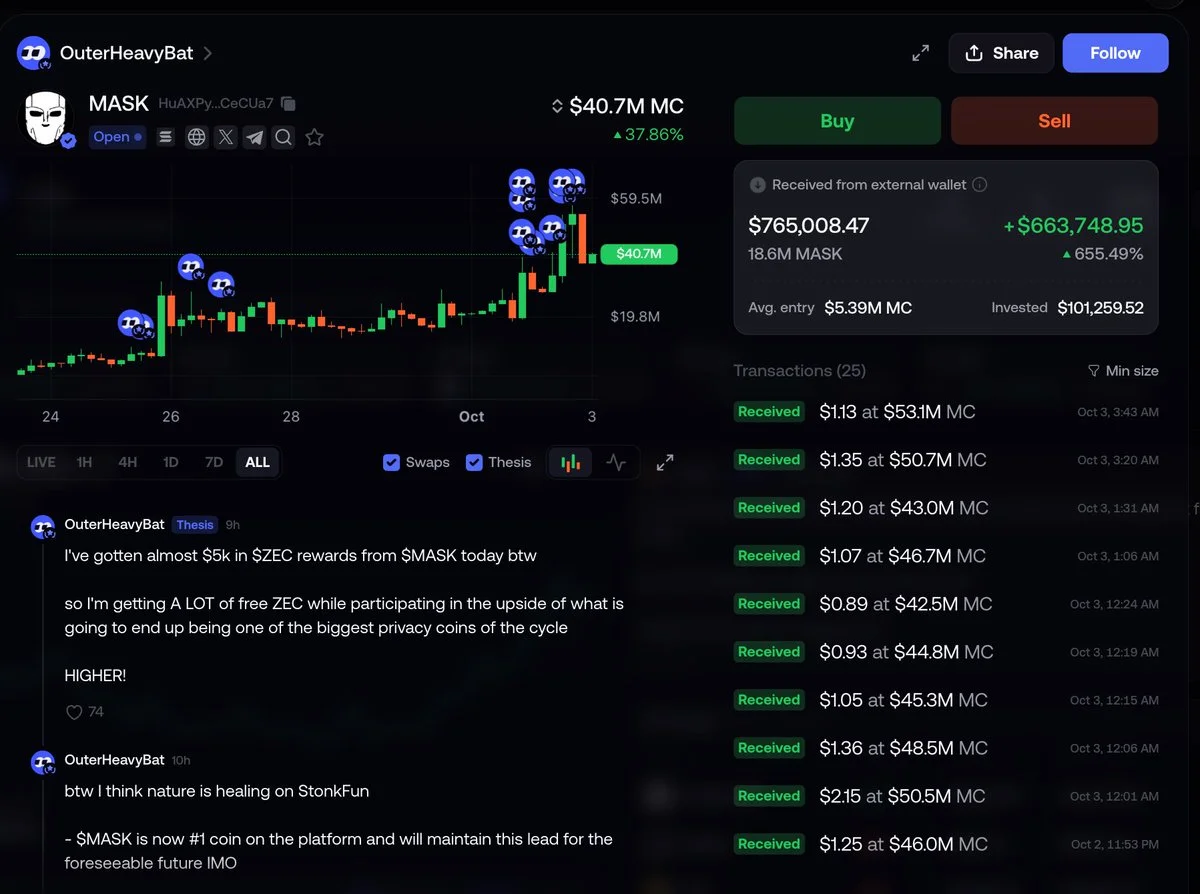
Task: Select the ALL timeframe
Action: tap(257, 462)
